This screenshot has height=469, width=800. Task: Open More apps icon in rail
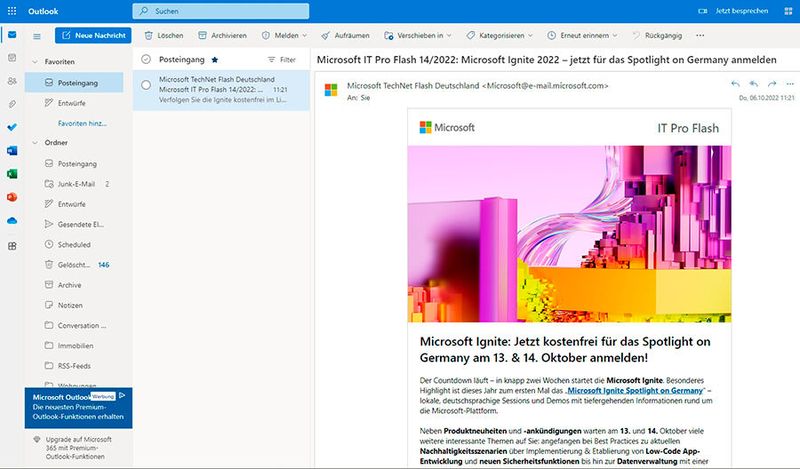tap(12, 246)
